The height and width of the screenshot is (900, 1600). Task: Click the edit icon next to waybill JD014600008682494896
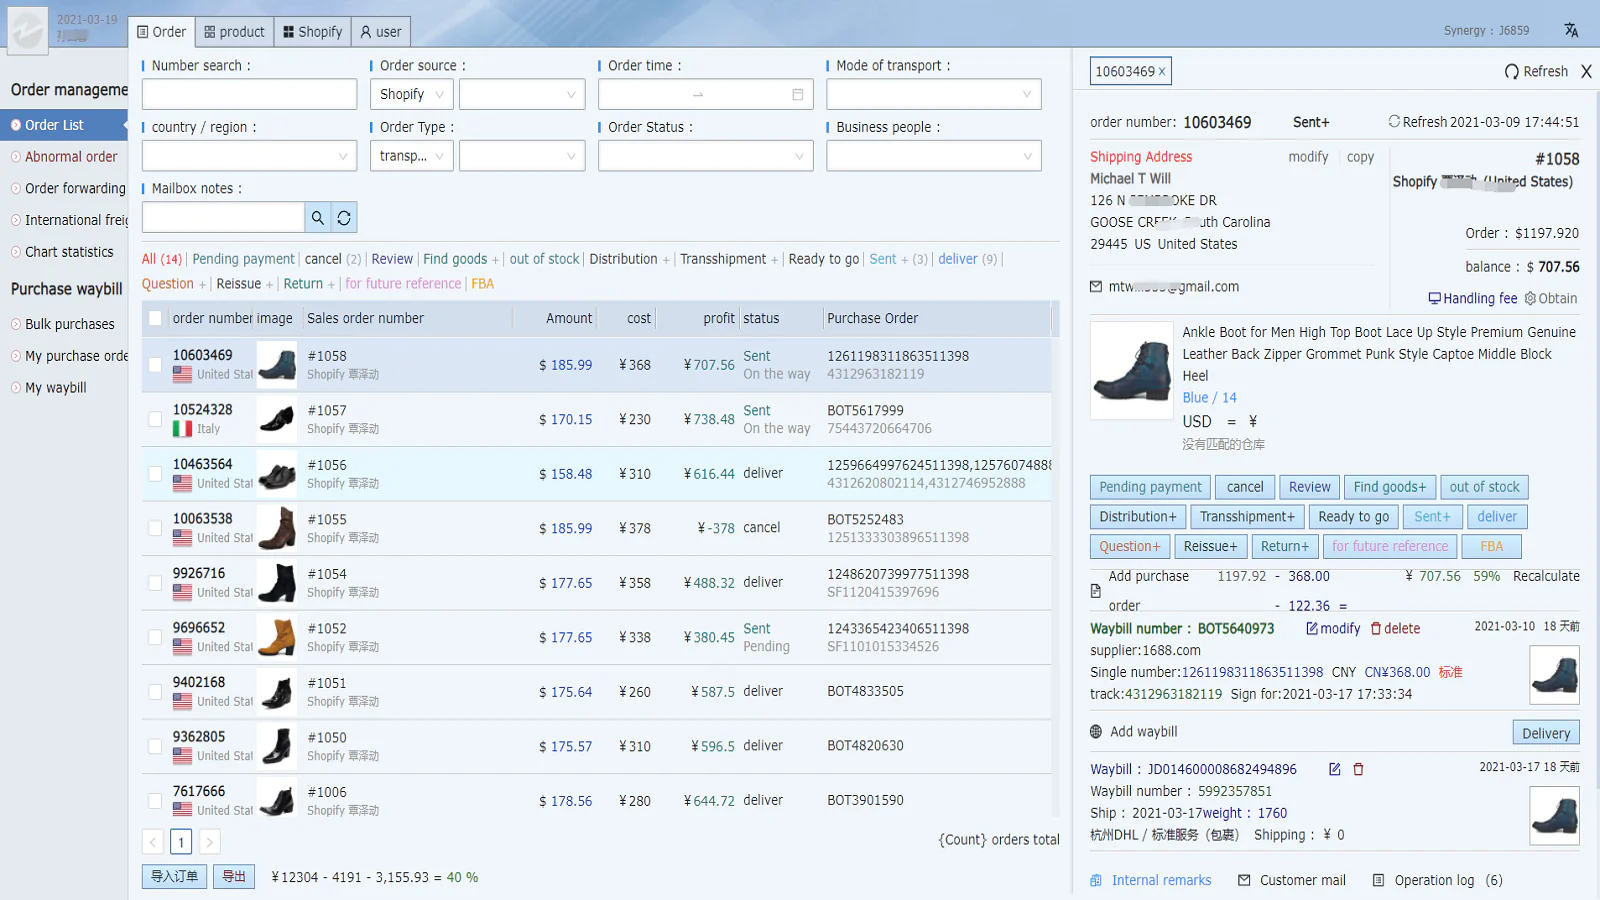pyautogui.click(x=1334, y=769)
